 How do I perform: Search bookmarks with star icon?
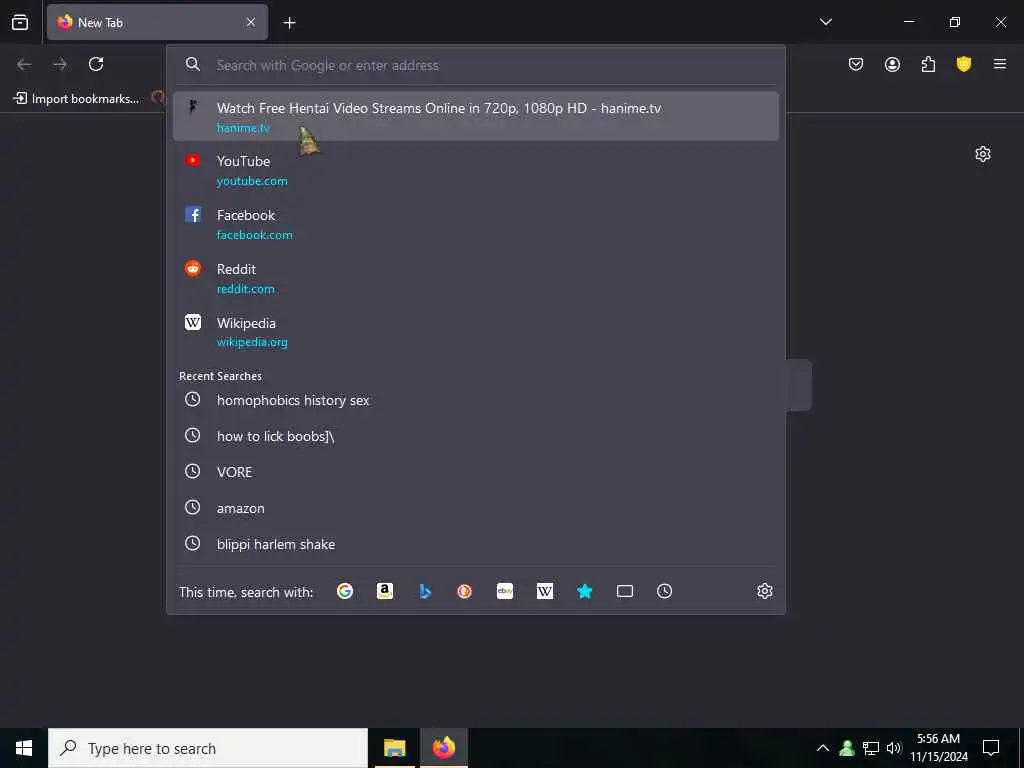pos(584,591)
